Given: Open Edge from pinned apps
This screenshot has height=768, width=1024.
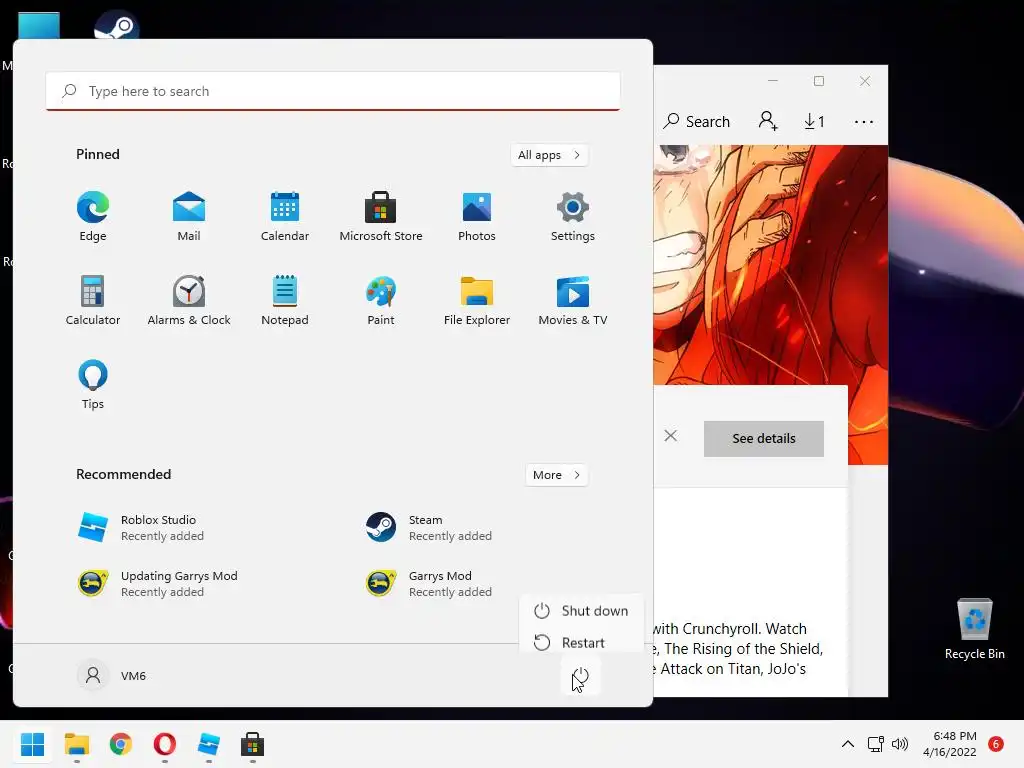Looking at the screenshot, I should [93, 217].
